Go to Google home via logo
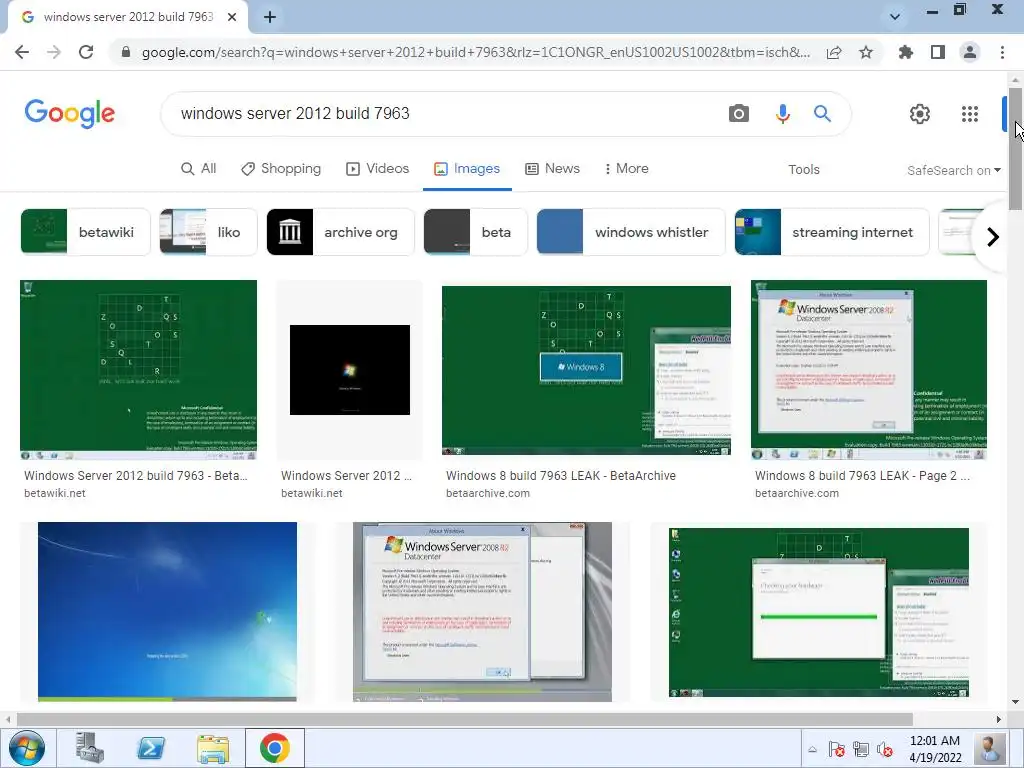 (x=70, y=114)
